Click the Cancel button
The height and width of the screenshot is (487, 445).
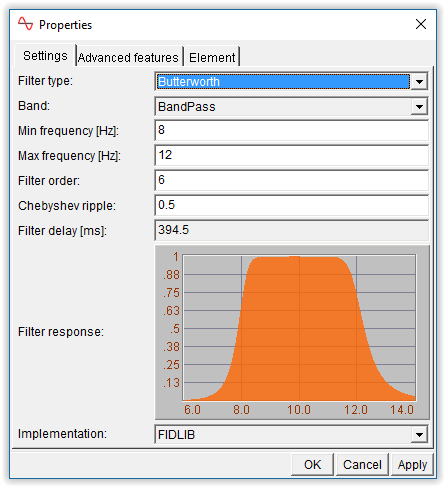[x=362, y=464]
